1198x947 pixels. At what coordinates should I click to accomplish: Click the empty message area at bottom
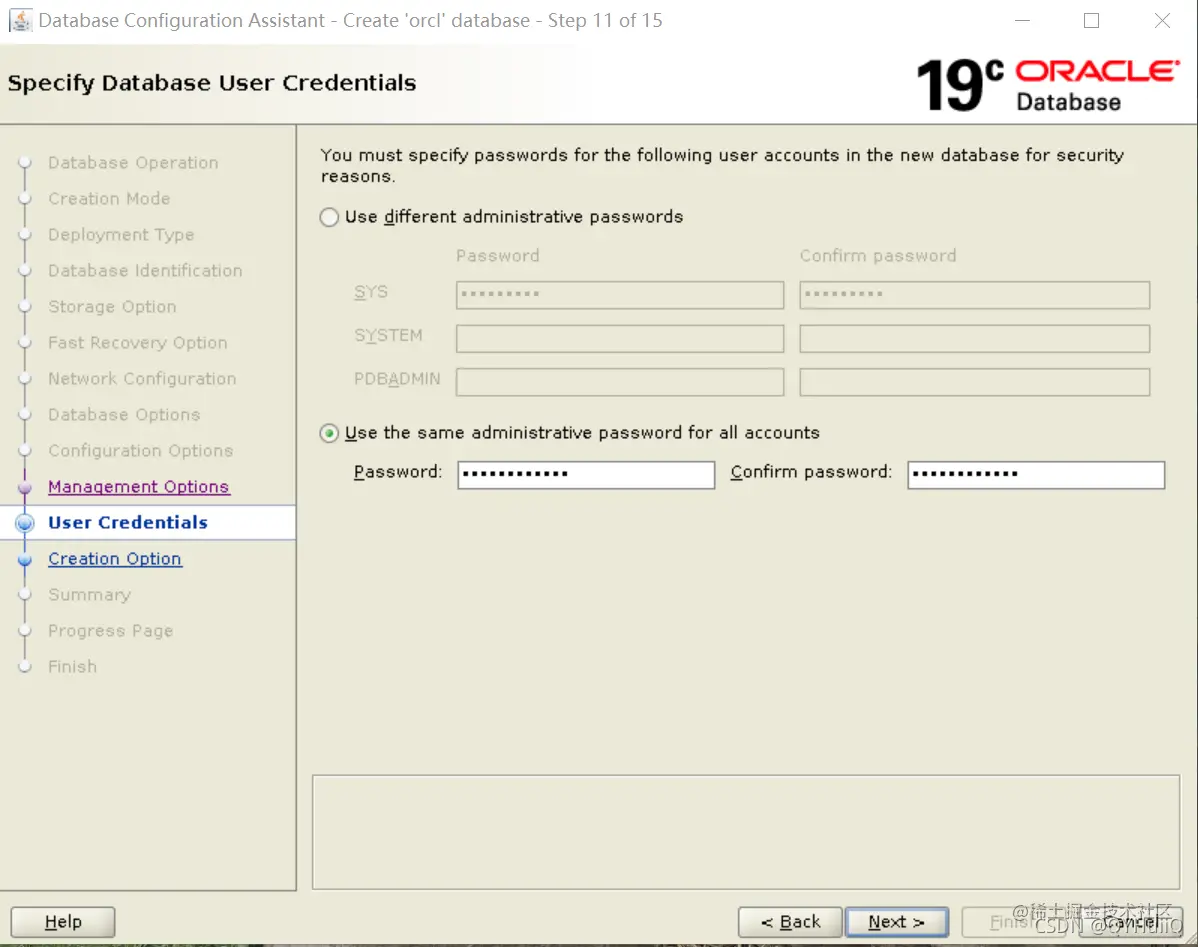pos(746,832)
